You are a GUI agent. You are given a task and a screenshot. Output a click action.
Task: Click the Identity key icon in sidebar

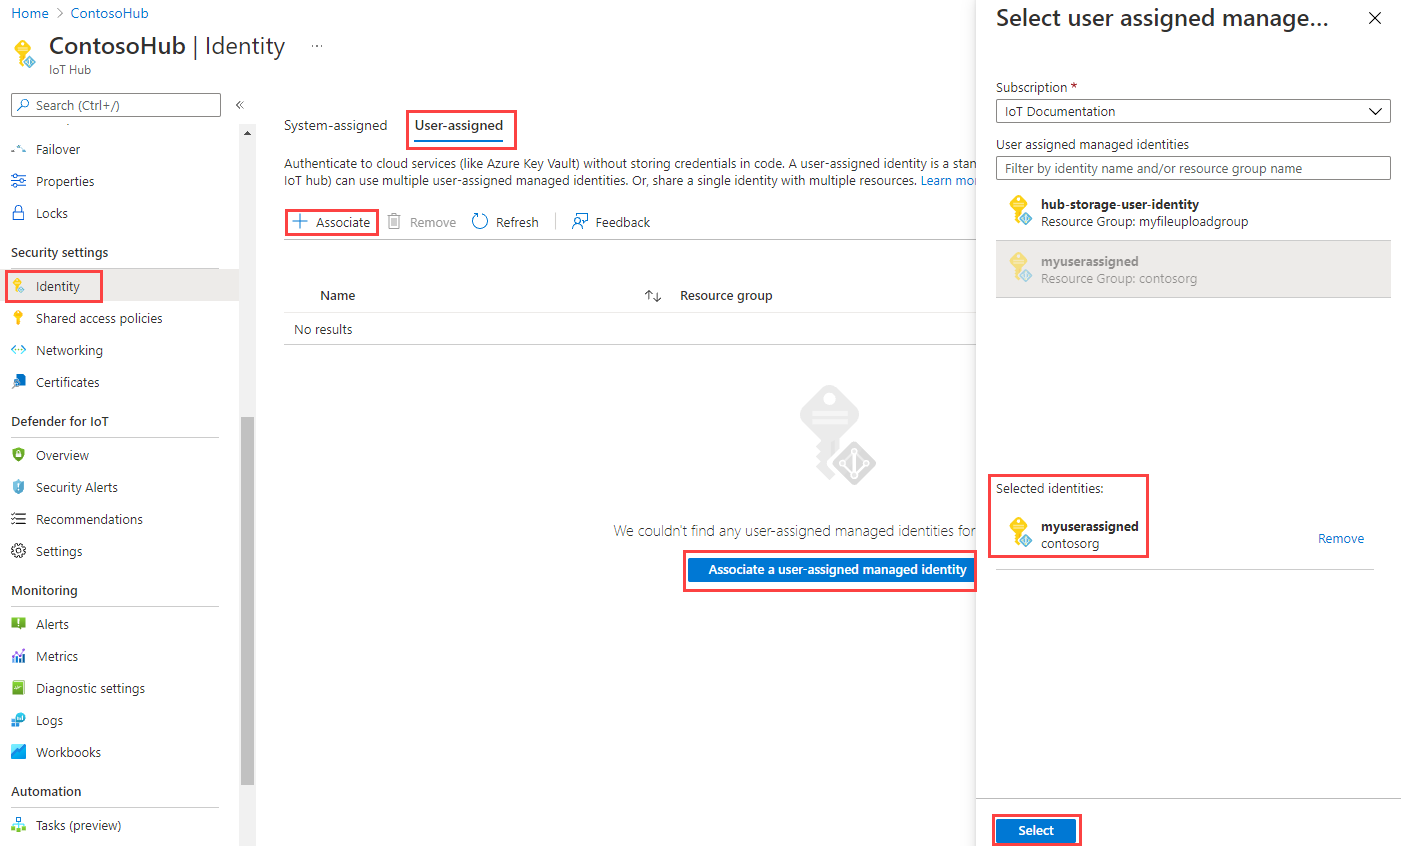[18, 286]
